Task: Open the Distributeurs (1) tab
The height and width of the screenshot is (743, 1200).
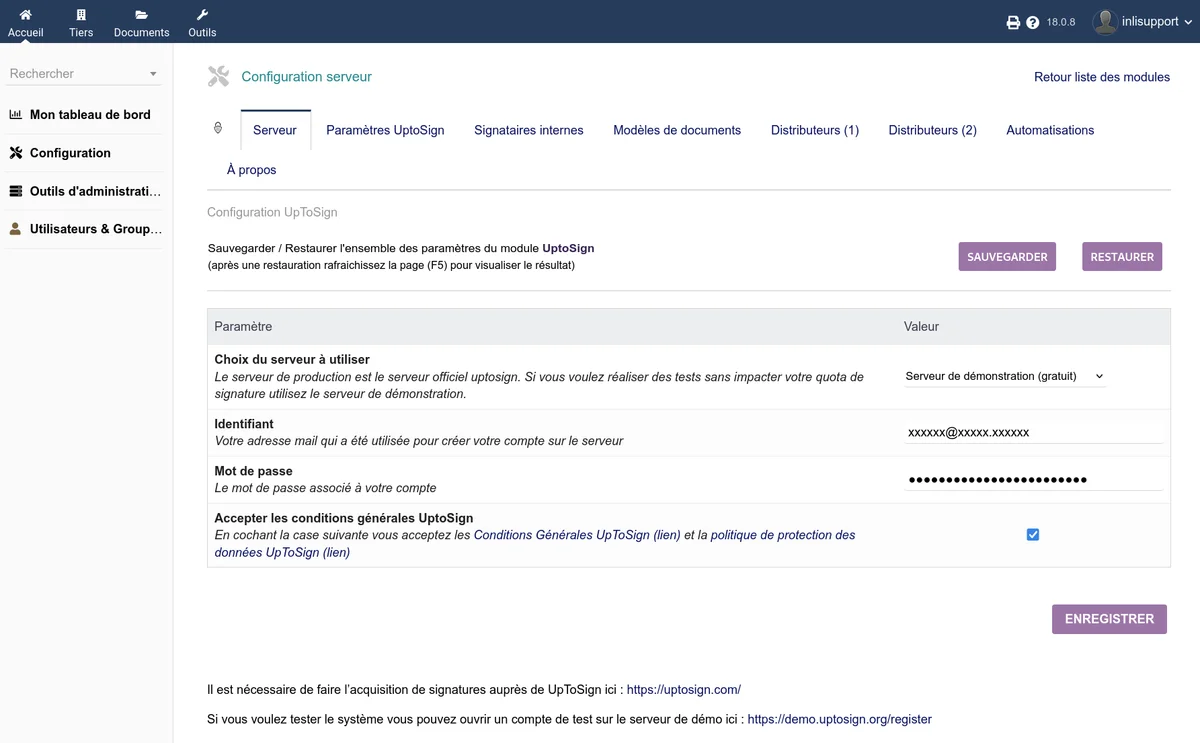Action: pos(815,130)
